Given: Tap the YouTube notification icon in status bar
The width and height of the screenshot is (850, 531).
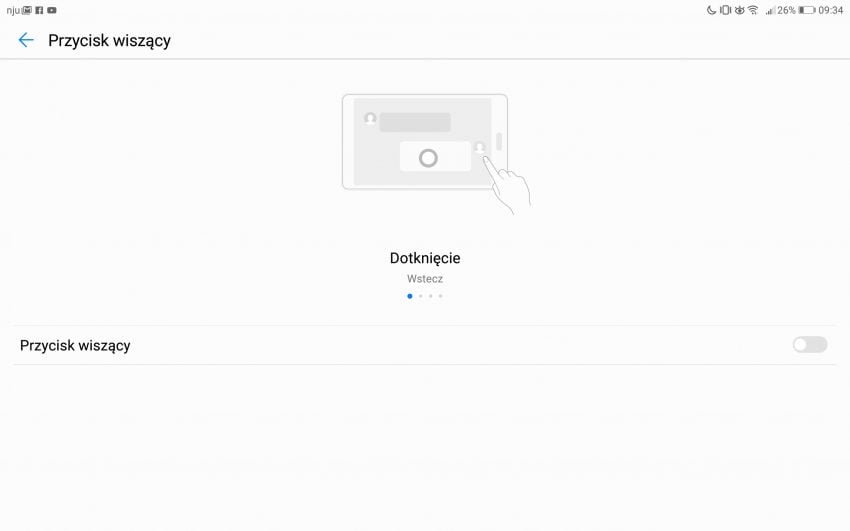Looking at the screenshot, I should click(51, 10).
